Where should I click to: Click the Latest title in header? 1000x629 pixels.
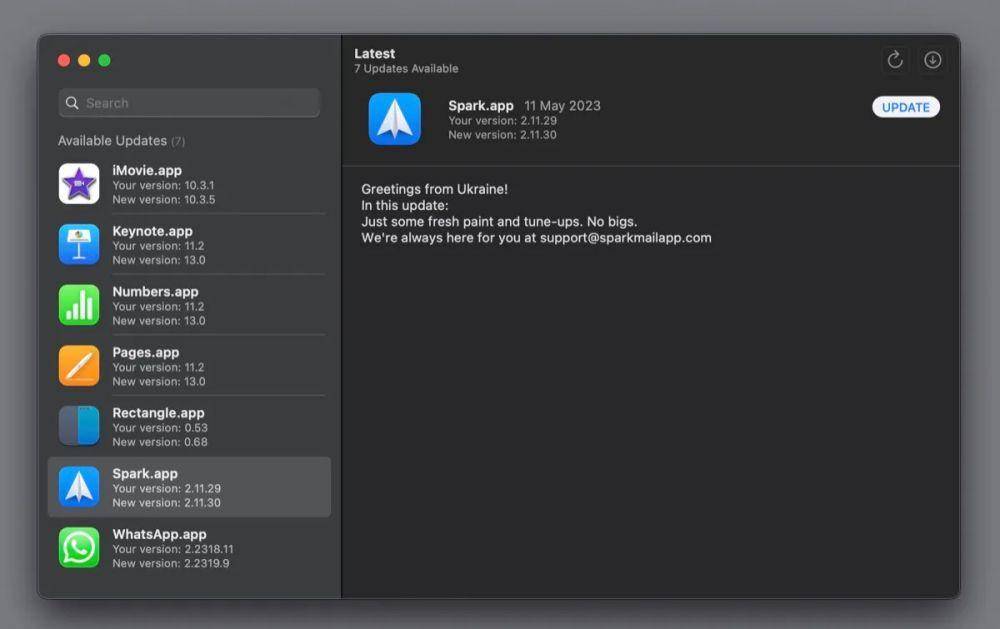[x=374, y=54]
